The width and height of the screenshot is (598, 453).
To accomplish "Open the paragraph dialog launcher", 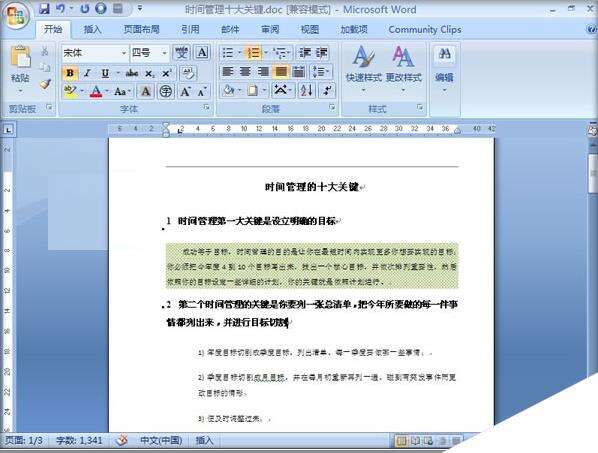I will coord(332,108).
